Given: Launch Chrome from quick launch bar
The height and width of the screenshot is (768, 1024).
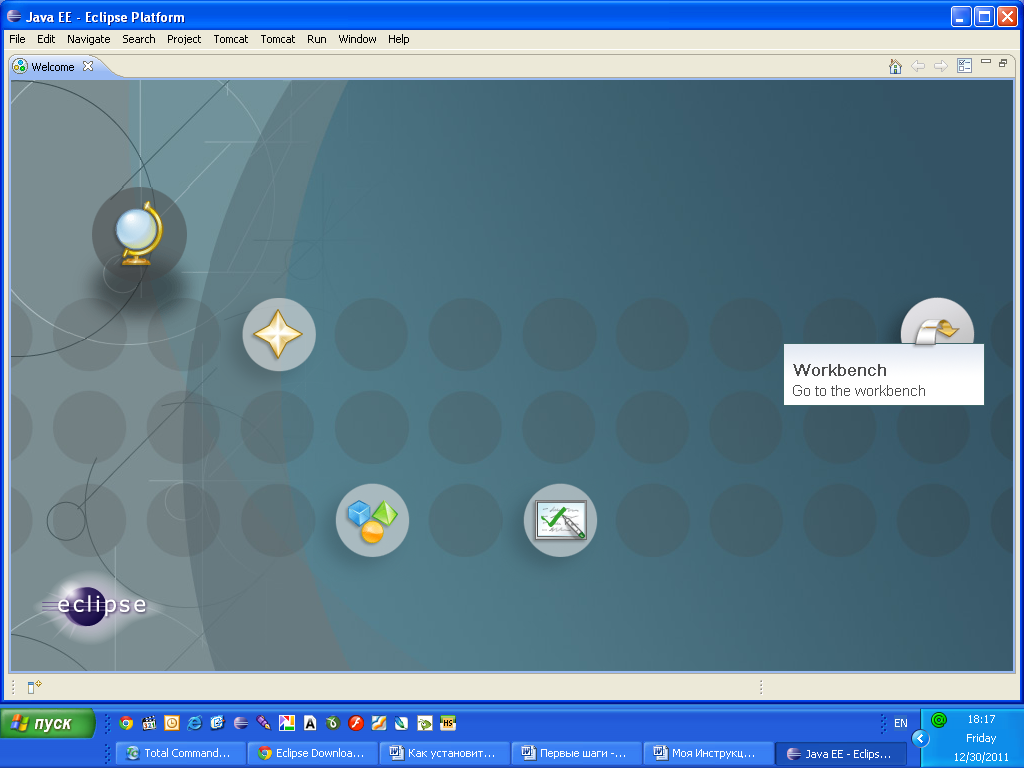Looking at the screenshot, I should pyautogui.click(x=126, y=723).
